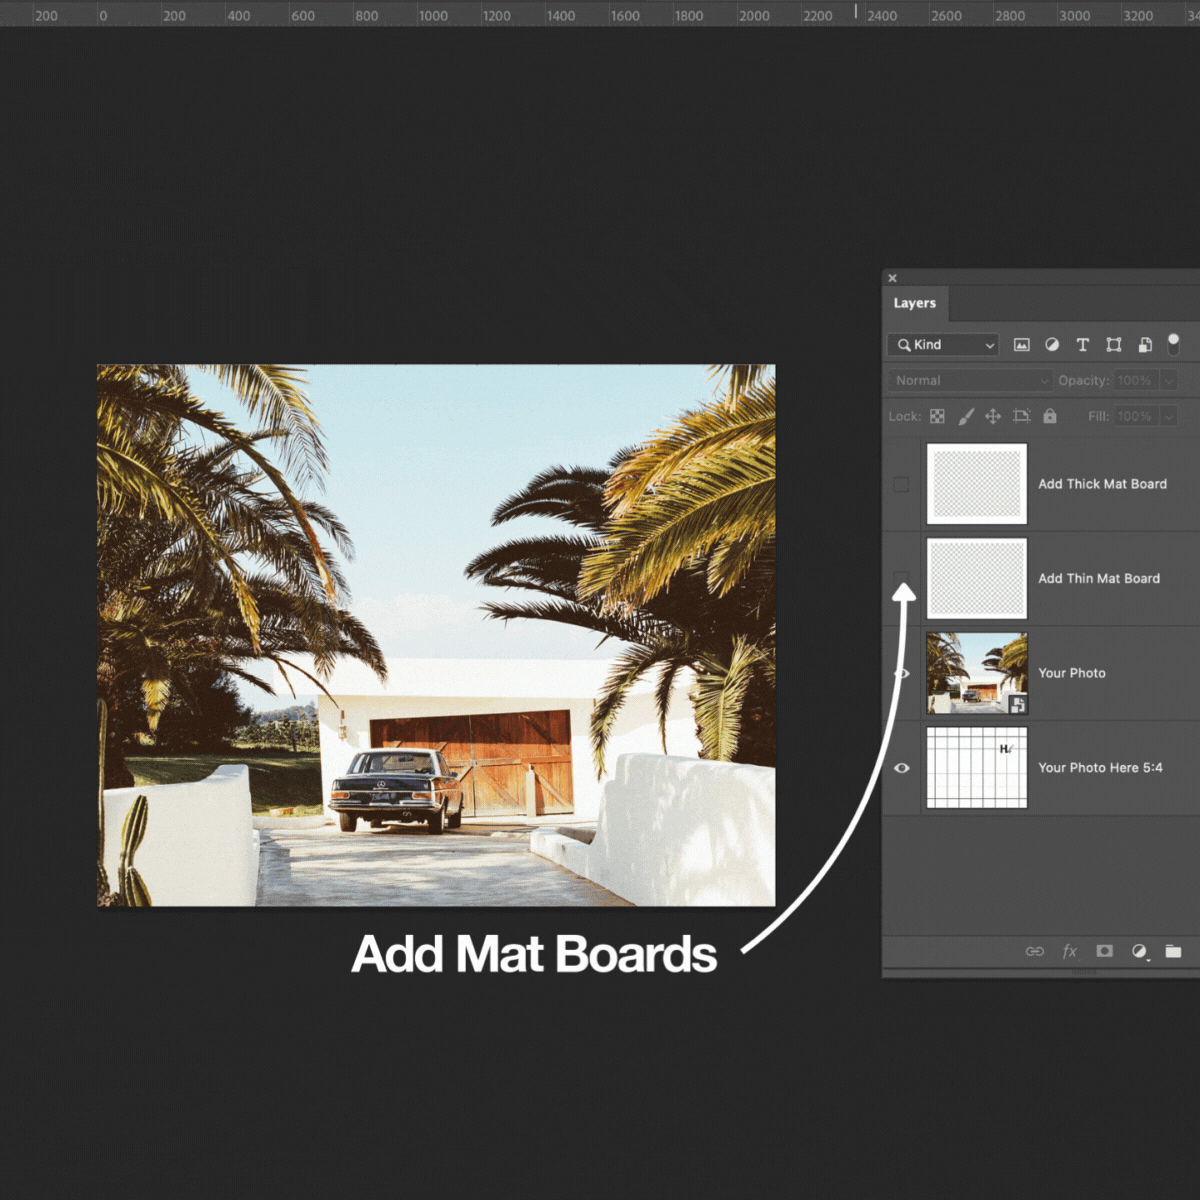Select the Layers panel tab

914,303
